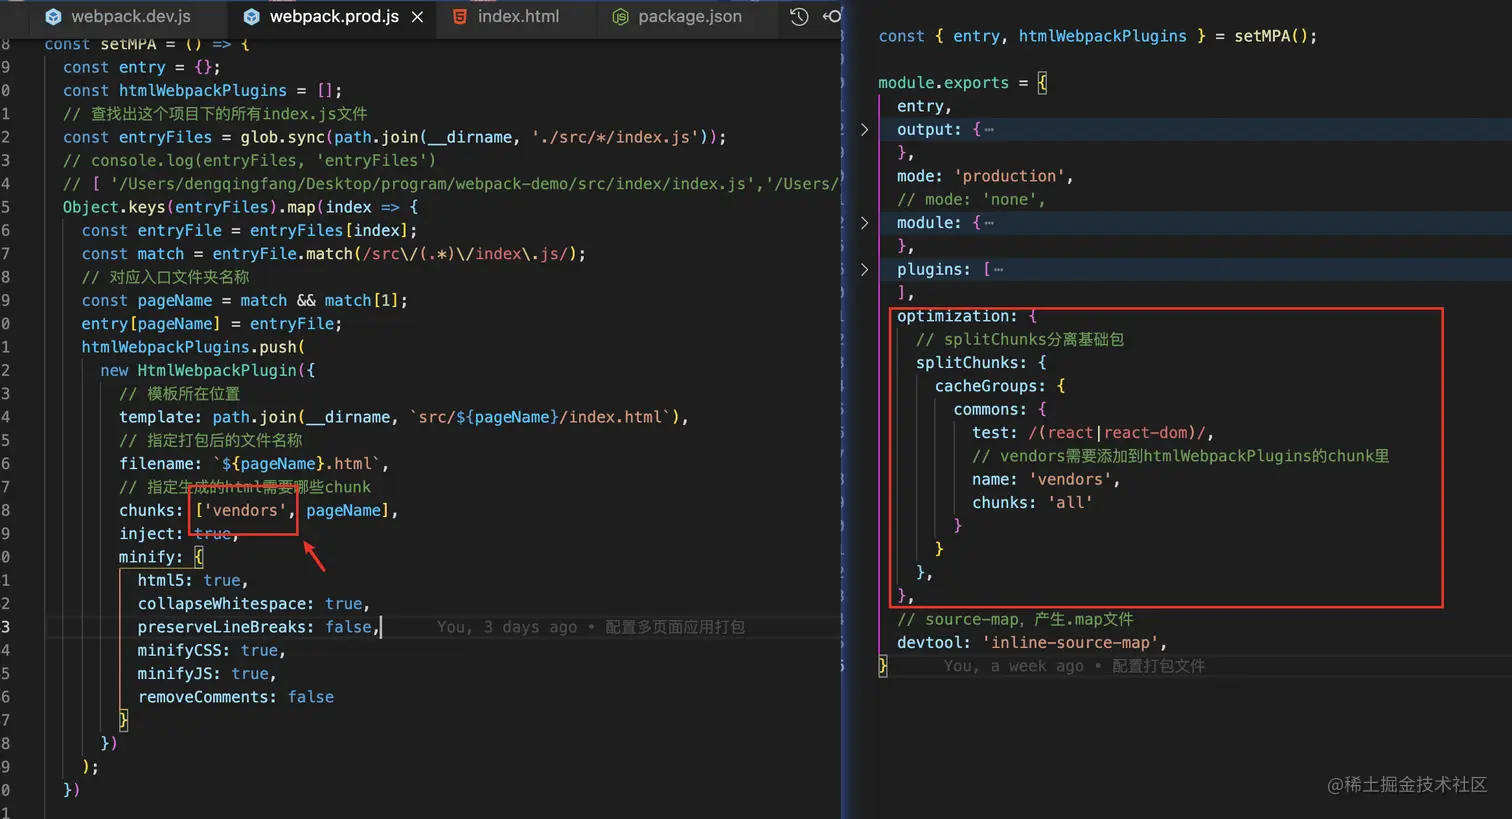Click the 'commons: {' line
The height and width of the screenshot is (819, 1512).
(x=1000, y=409)
